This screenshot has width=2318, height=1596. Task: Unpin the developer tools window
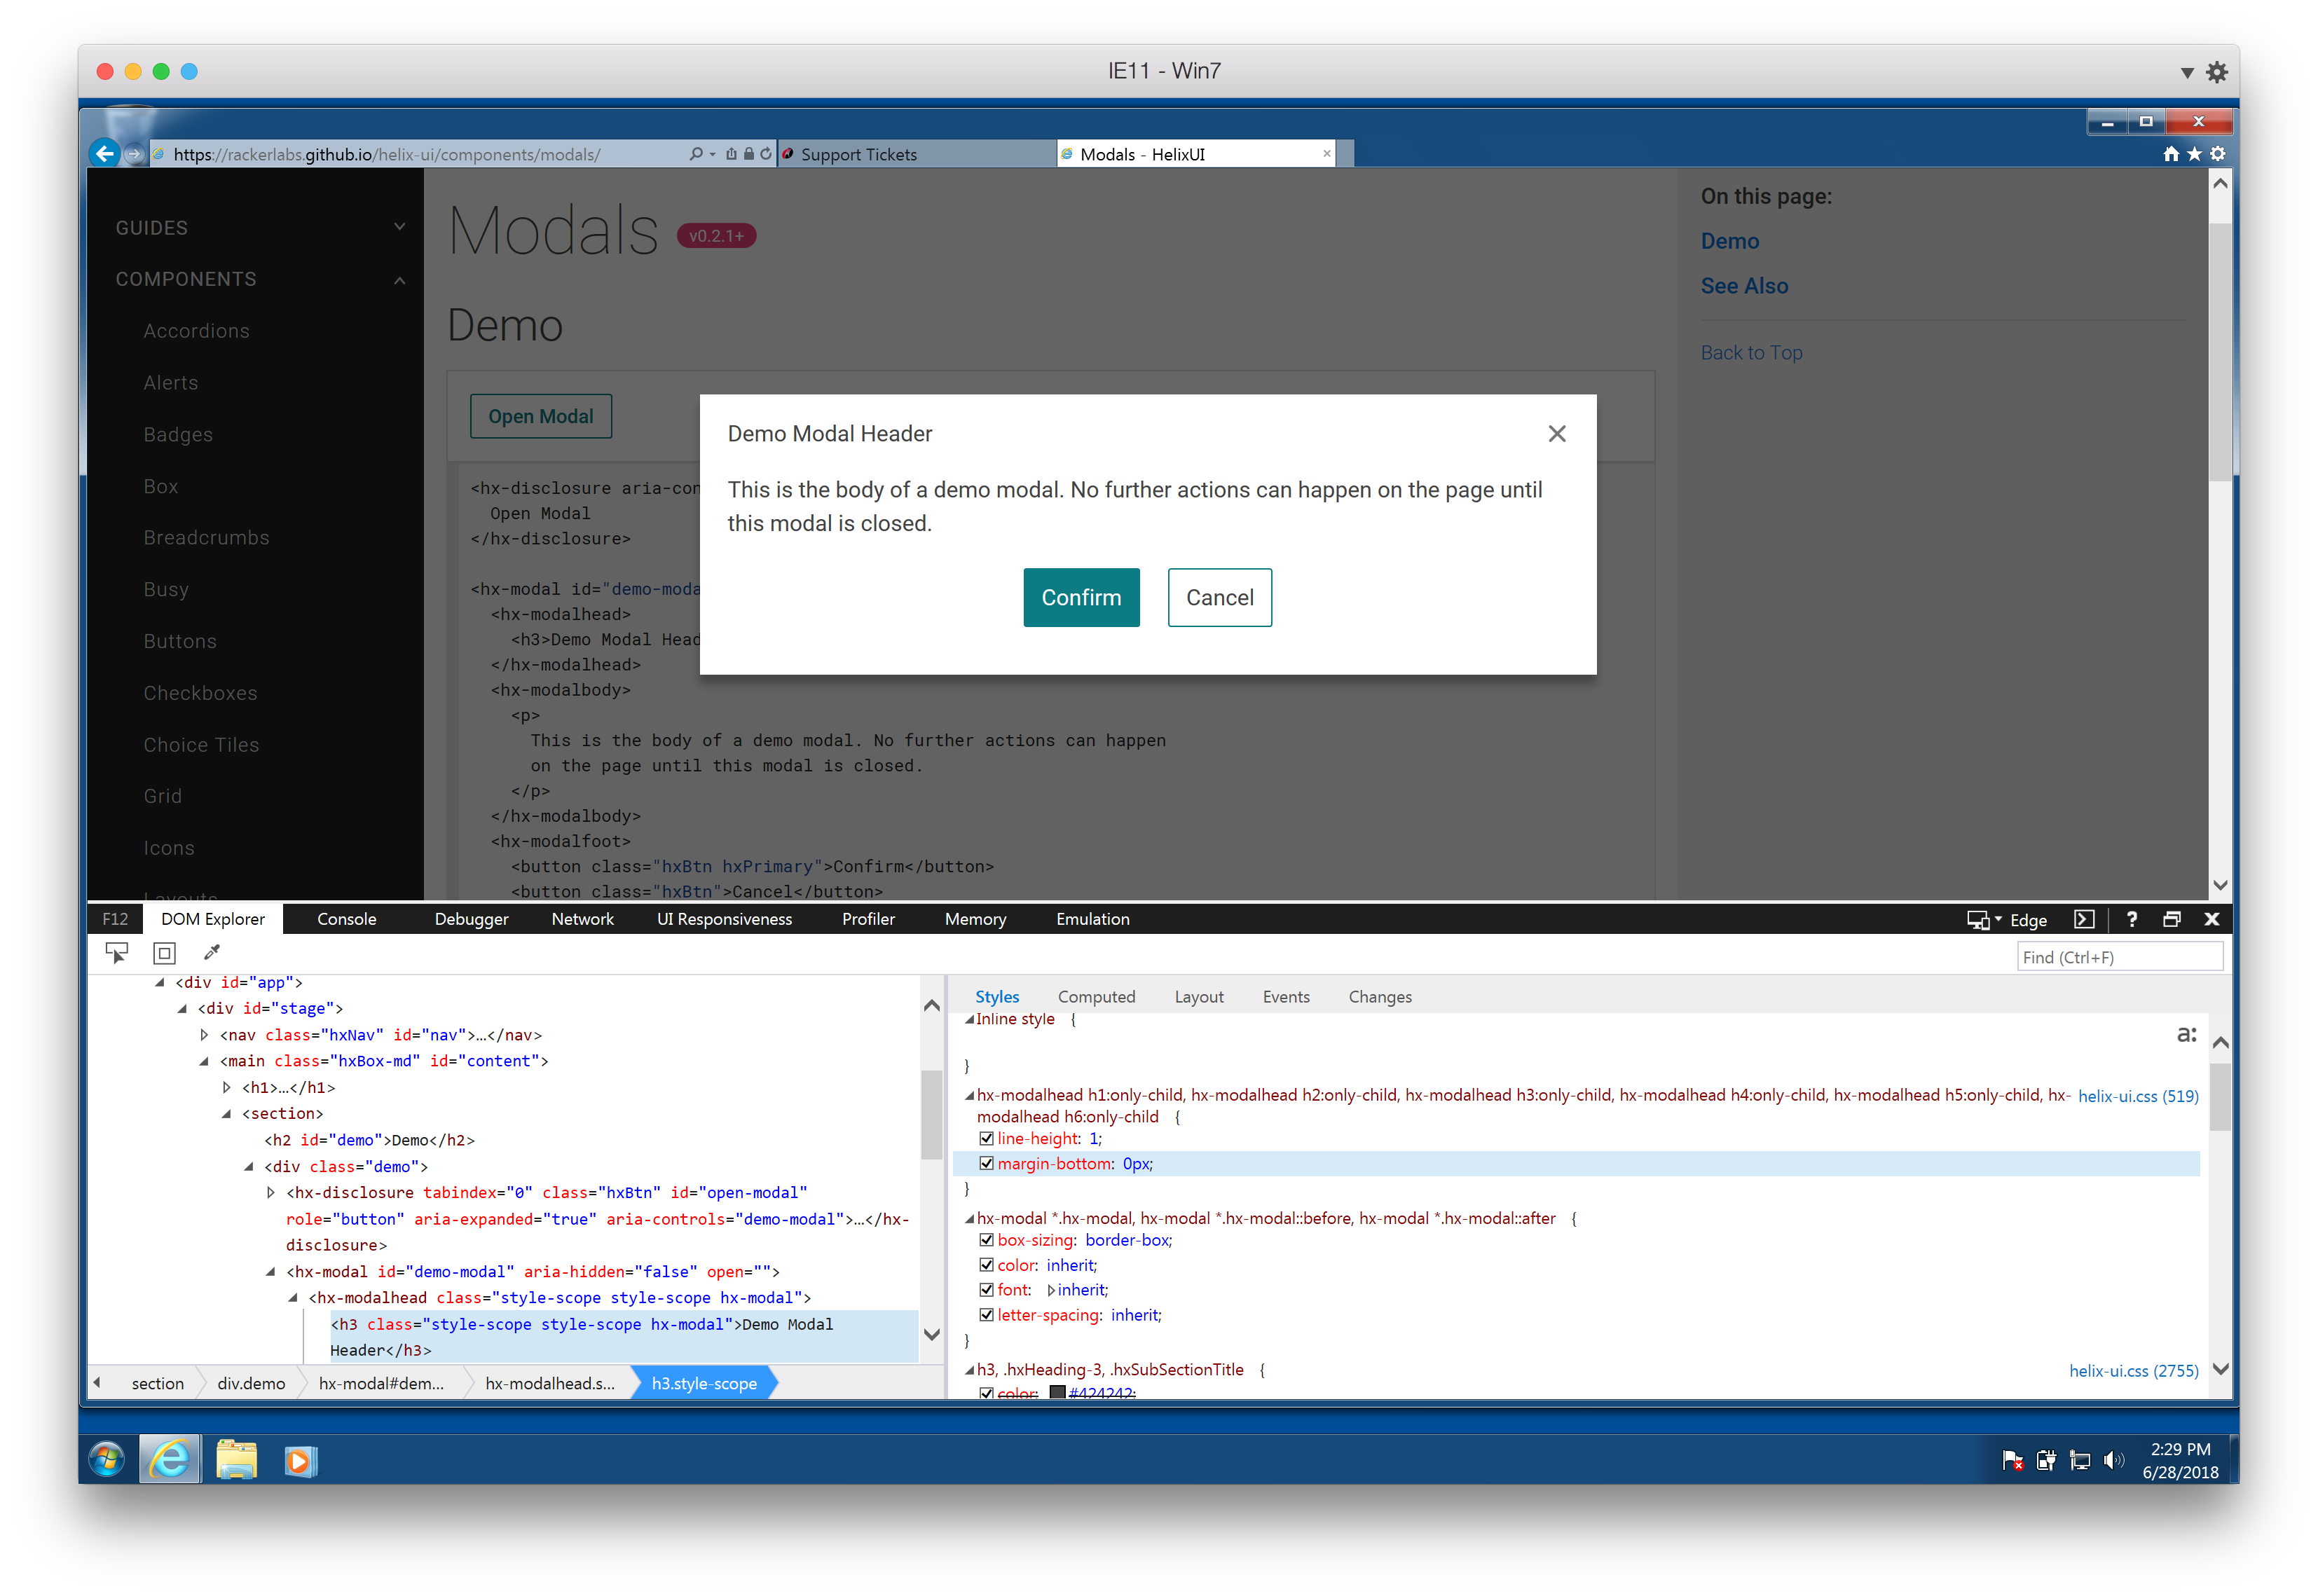click(2171, 919)
